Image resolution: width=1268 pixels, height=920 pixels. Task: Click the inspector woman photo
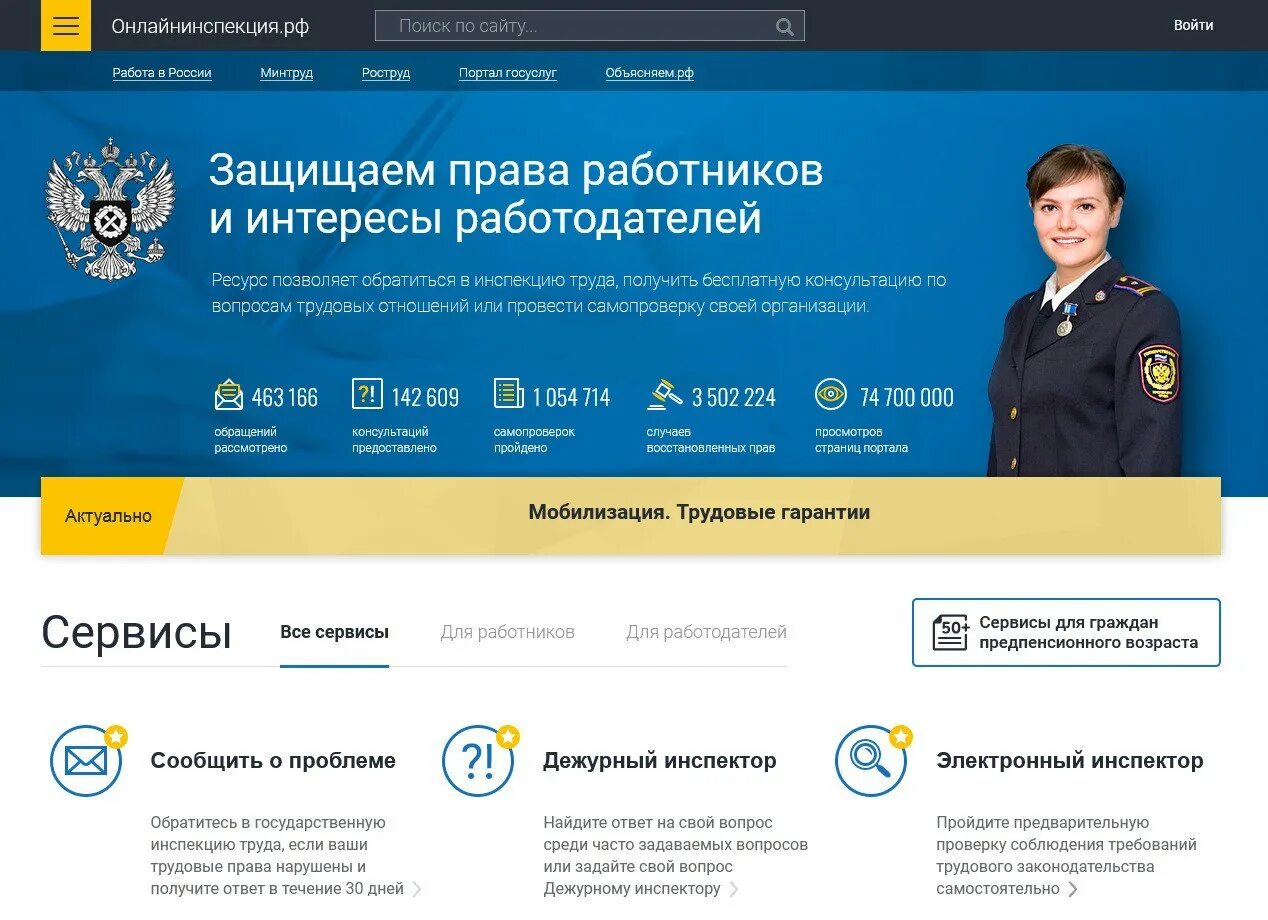1087,311
